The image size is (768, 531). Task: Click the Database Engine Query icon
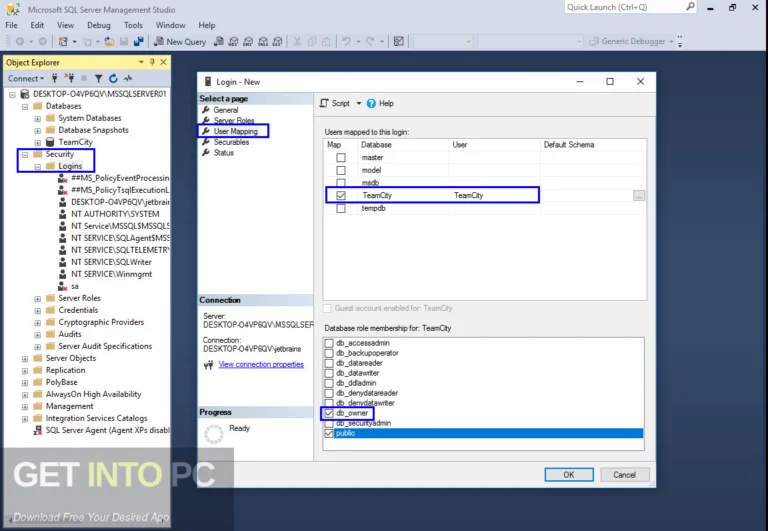[x=219, y=42]
